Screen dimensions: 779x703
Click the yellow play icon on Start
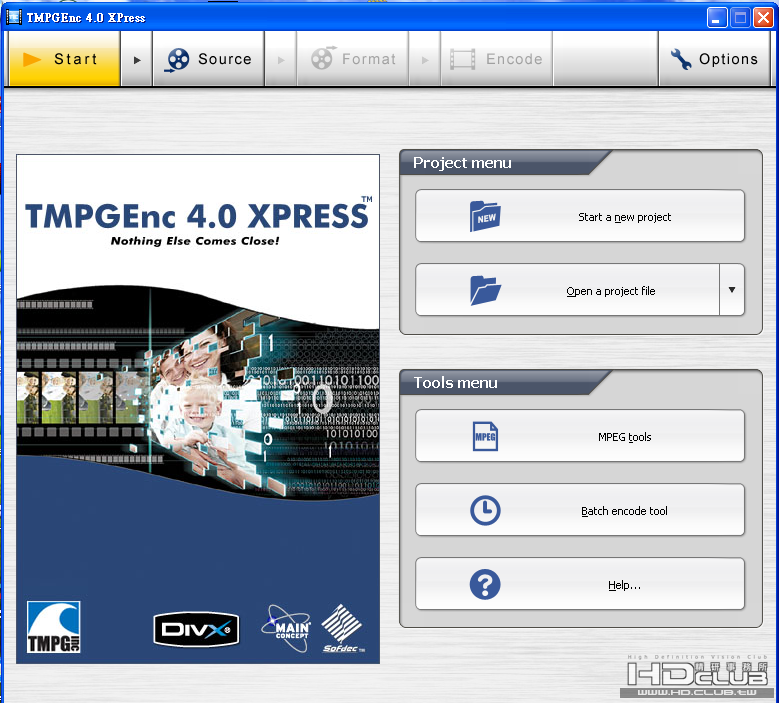[x=32, y=59]
